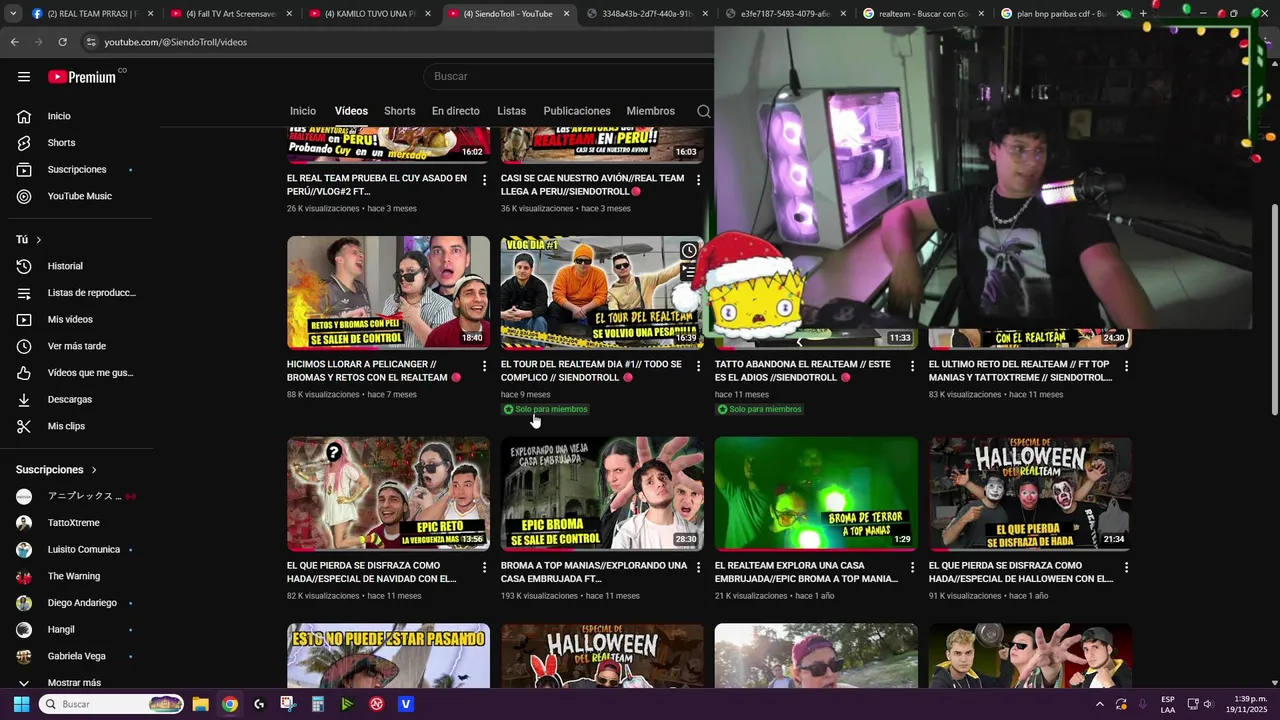Open Descargas in the sidebar
Screen dimensions: 1280x720
(x=69, y=399)
